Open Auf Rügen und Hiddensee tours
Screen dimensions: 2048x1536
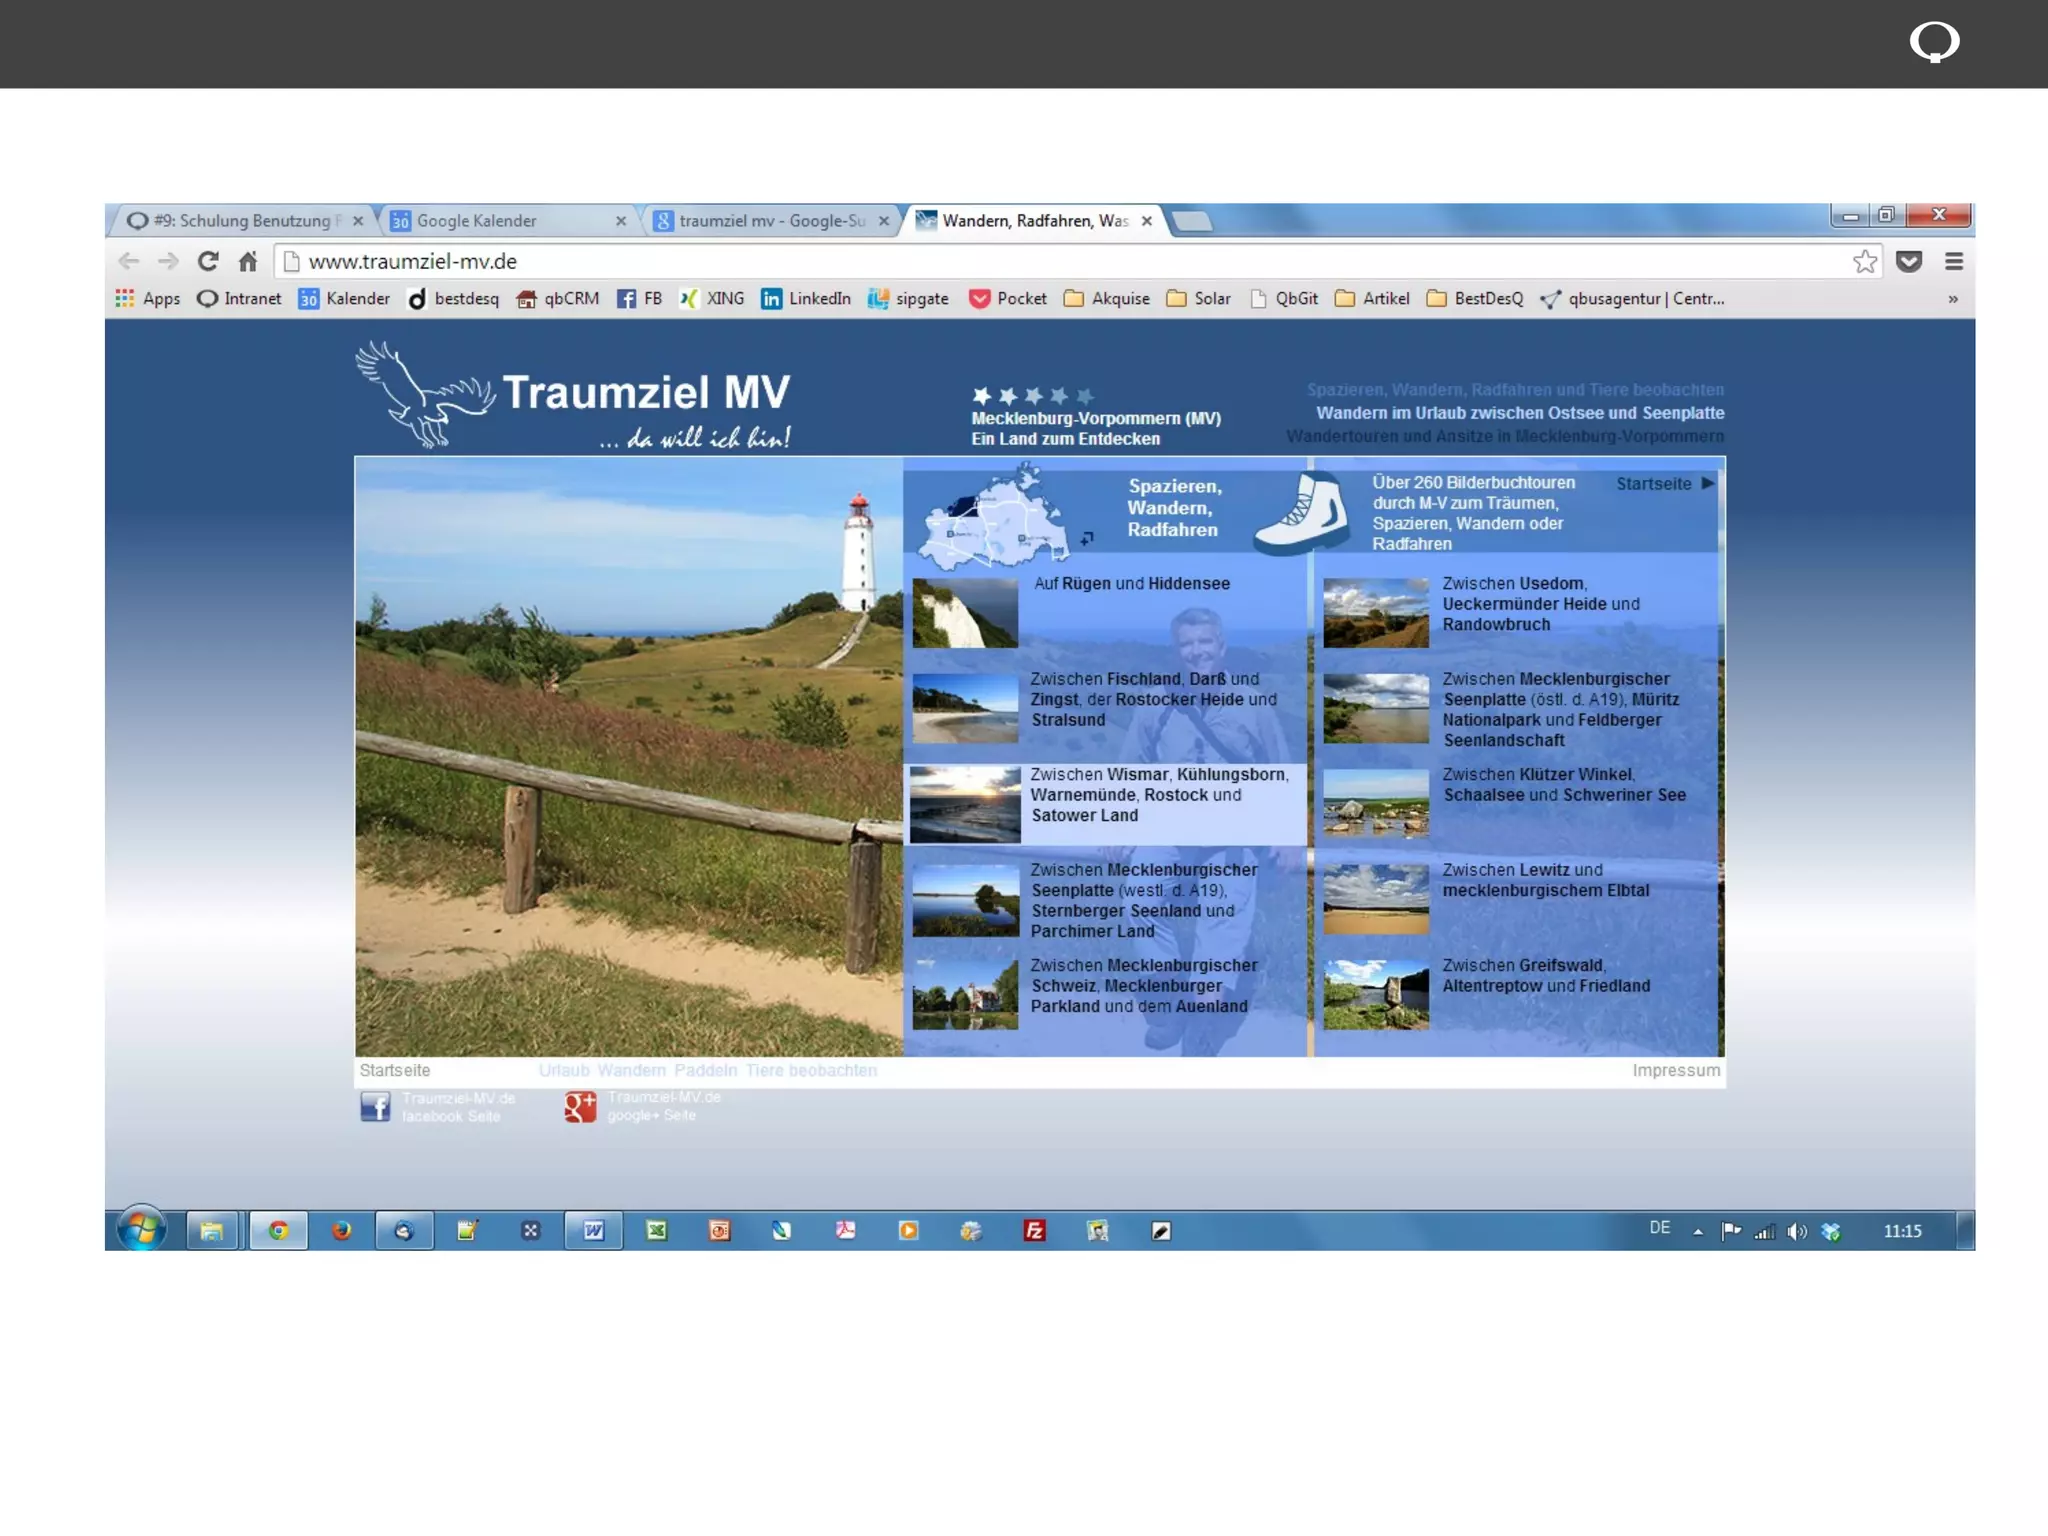[1131, 583]
